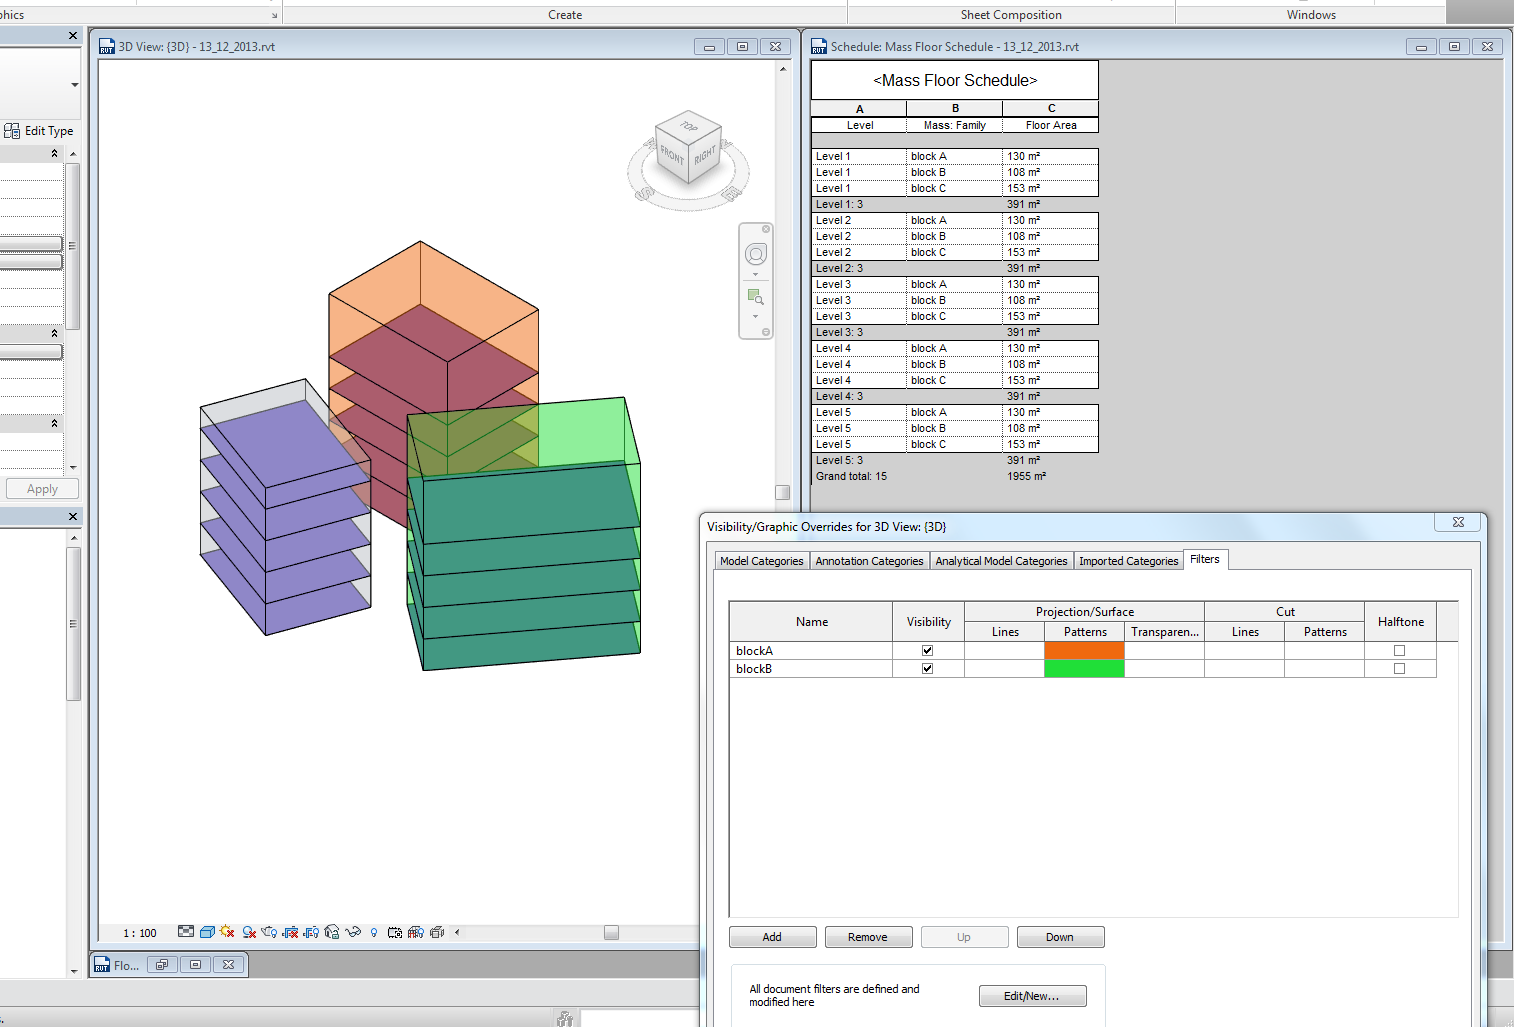Open the Rendering Dialog teapot icon
The image size is (1514, 1027).
tap(269, 932)
